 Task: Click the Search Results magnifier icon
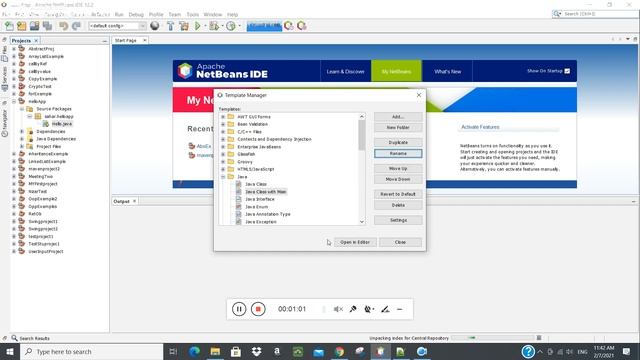point(15,338)
